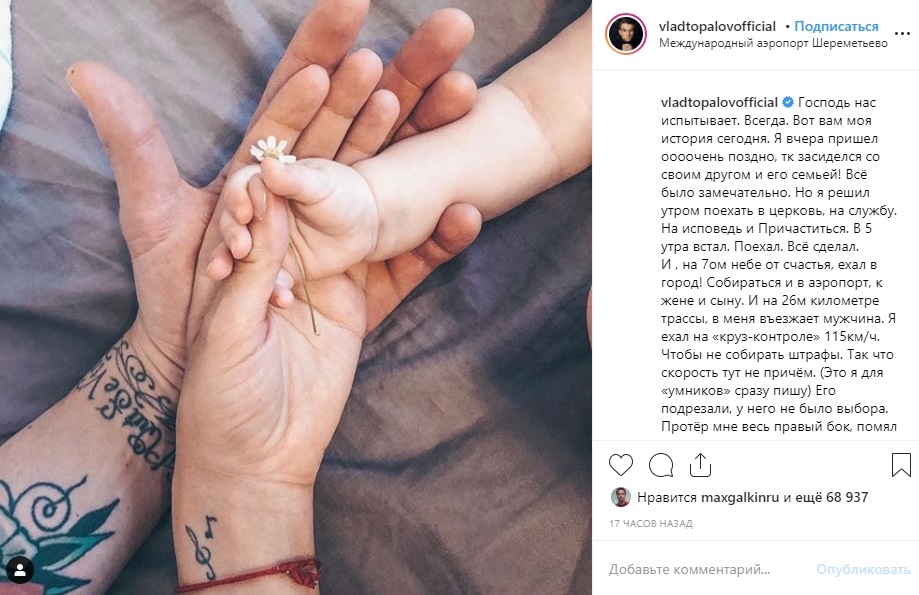Open maxgalkinru small avatar
Image resolution: width=919 pixels, height=595 pixels.
621,497
